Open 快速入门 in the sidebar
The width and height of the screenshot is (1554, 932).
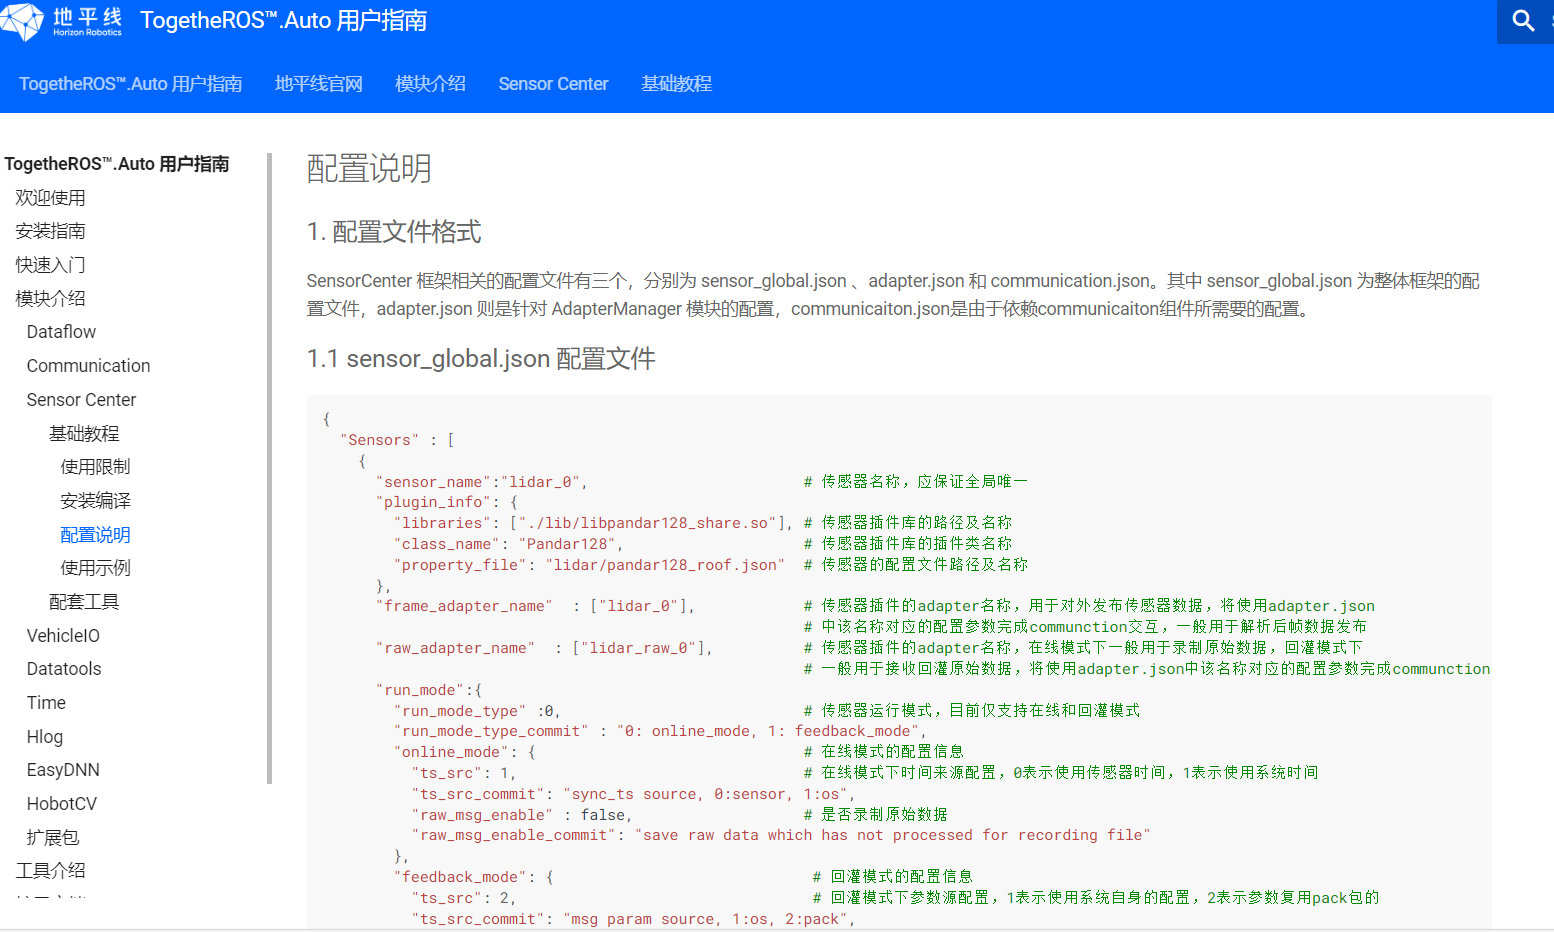click(50, 265)
